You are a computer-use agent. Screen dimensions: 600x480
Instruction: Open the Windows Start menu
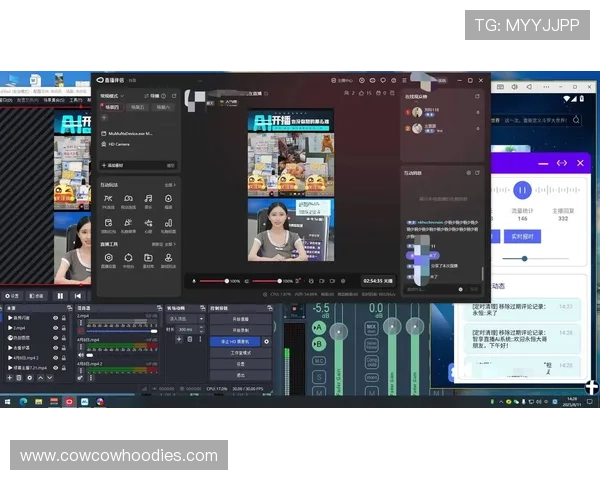point(7,402)
